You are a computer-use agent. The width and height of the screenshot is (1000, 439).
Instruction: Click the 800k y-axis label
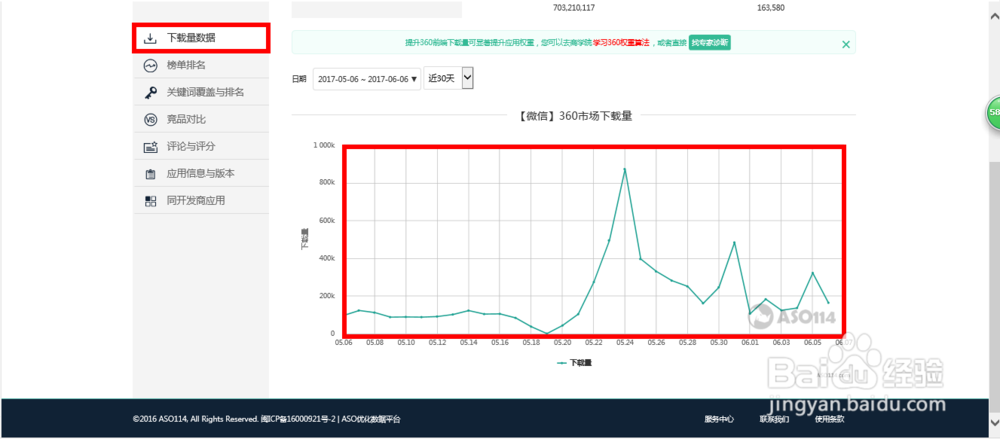tap(327, 182)
